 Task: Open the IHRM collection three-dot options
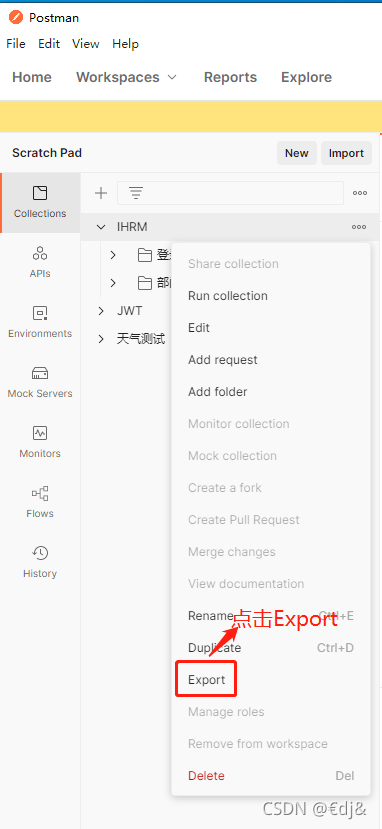[x=359, y=227]
